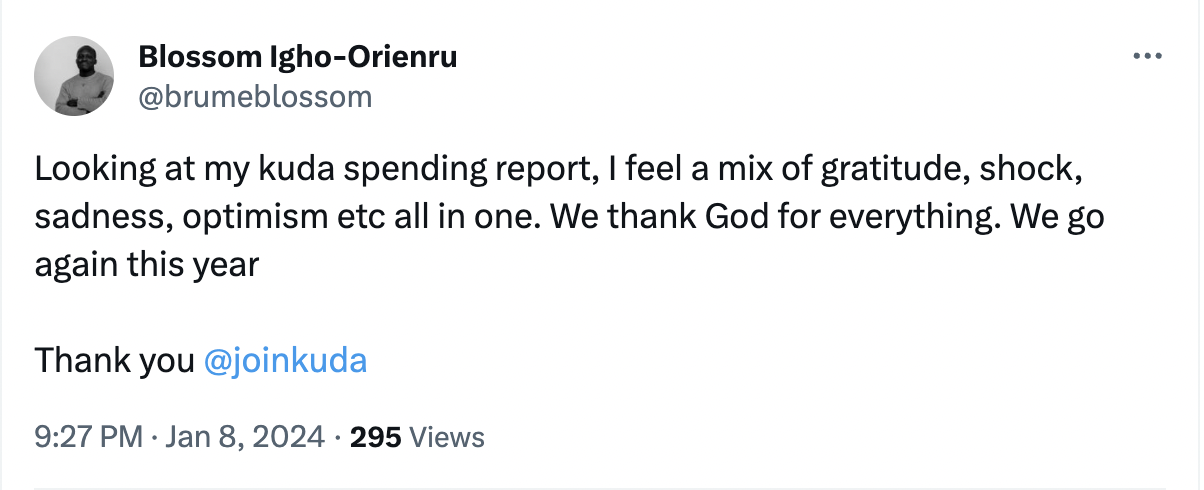The image size is (1204, 490).
Task: Click the 295 view count number
Action: click(376, 437)
